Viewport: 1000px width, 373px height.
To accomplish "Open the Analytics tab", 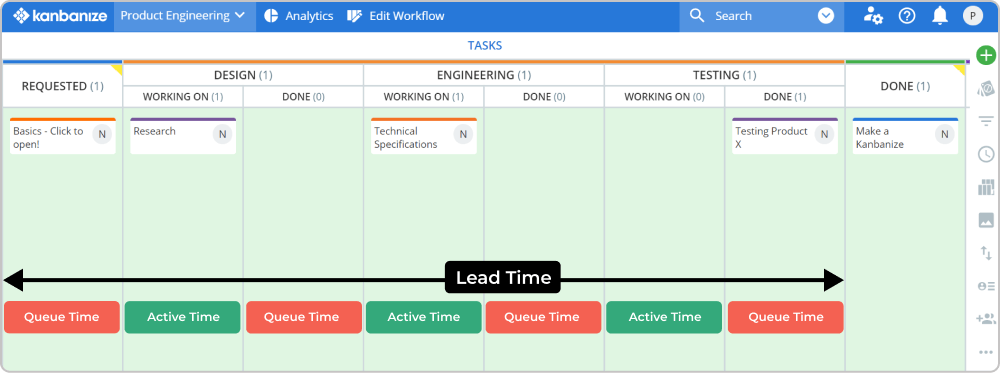I will coord(299,16).
